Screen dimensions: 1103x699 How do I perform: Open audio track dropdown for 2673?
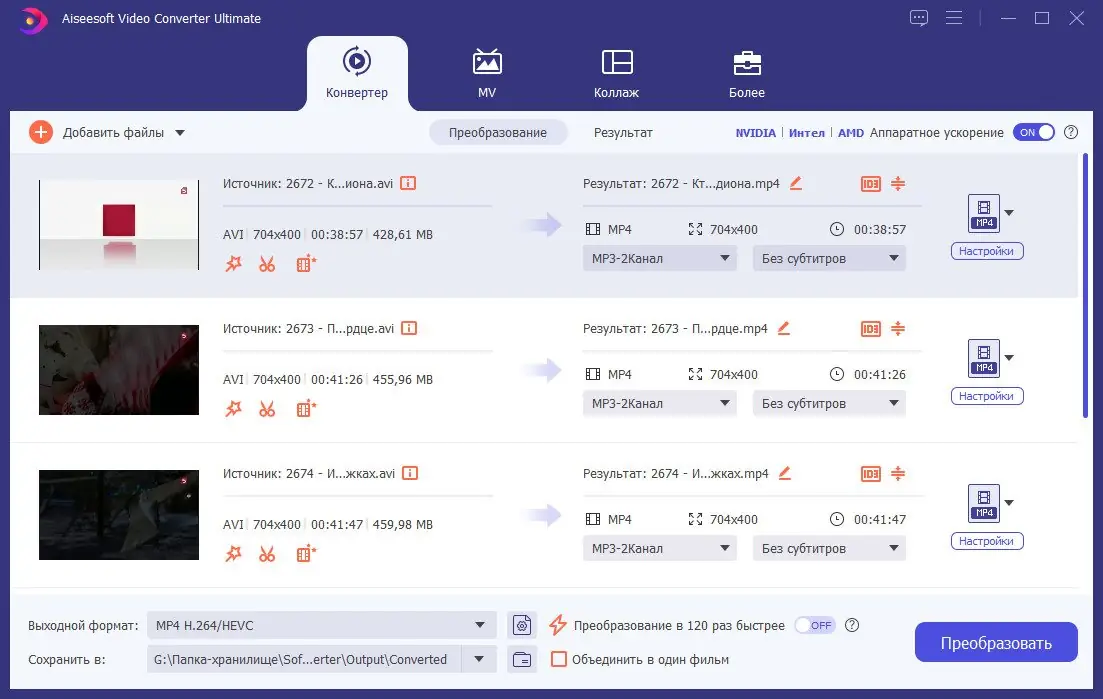pos(659,403)
